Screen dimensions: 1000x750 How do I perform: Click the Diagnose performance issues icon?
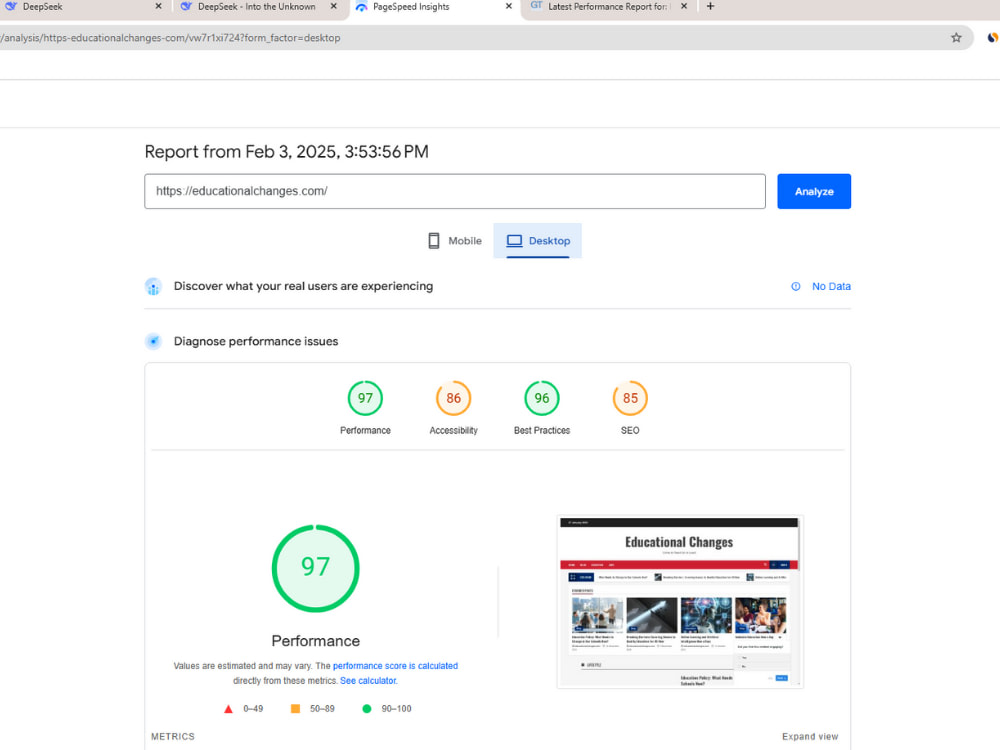[x=153, y=341]
